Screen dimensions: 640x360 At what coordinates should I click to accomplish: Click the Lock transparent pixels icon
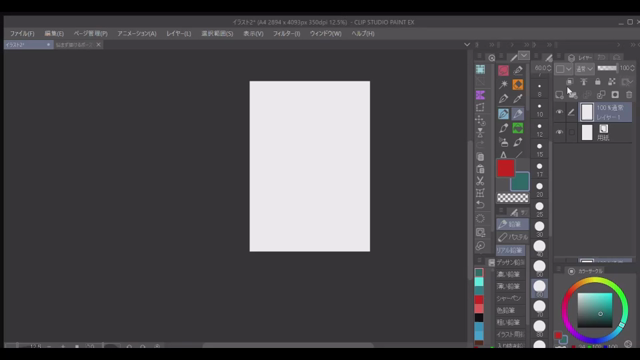click(x=611, y=82)
